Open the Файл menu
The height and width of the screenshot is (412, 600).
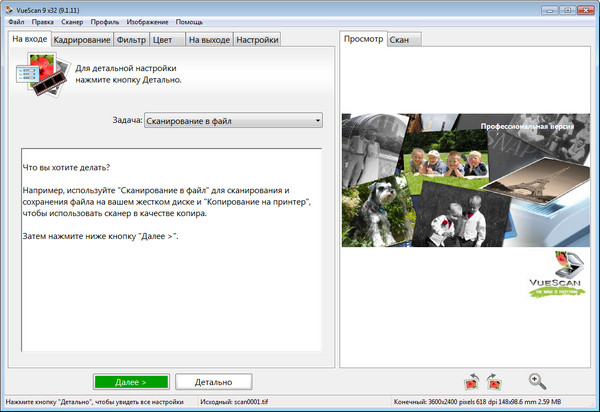click(x=16, y=21)
